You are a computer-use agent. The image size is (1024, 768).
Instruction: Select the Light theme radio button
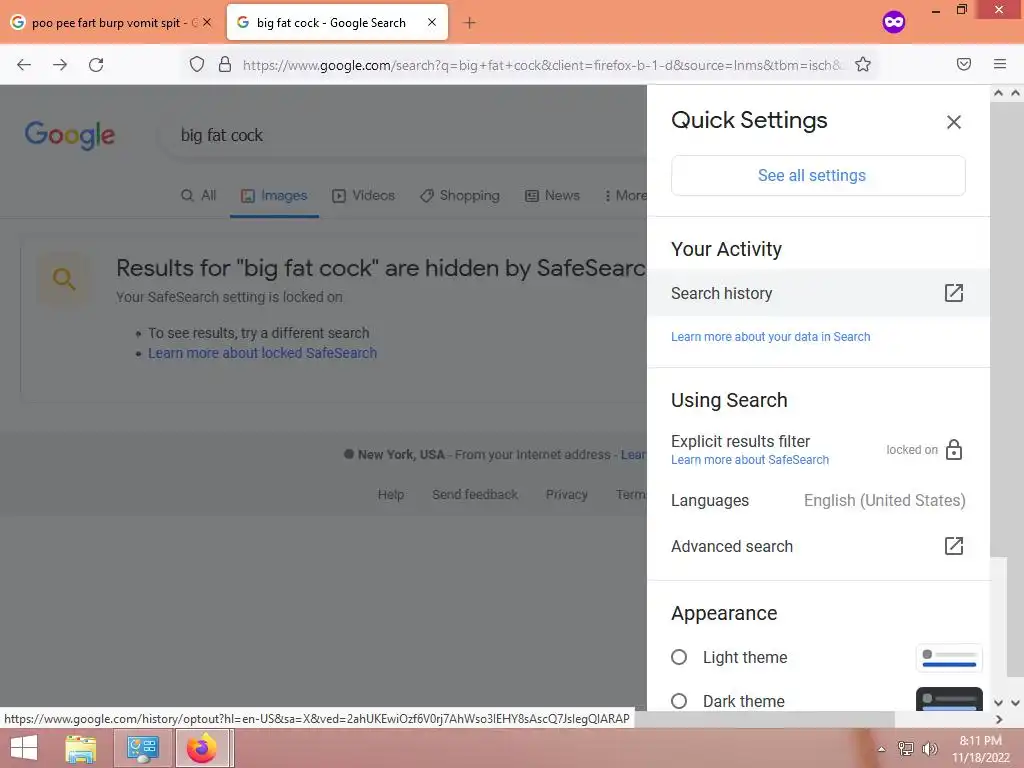tap(679, 657)
